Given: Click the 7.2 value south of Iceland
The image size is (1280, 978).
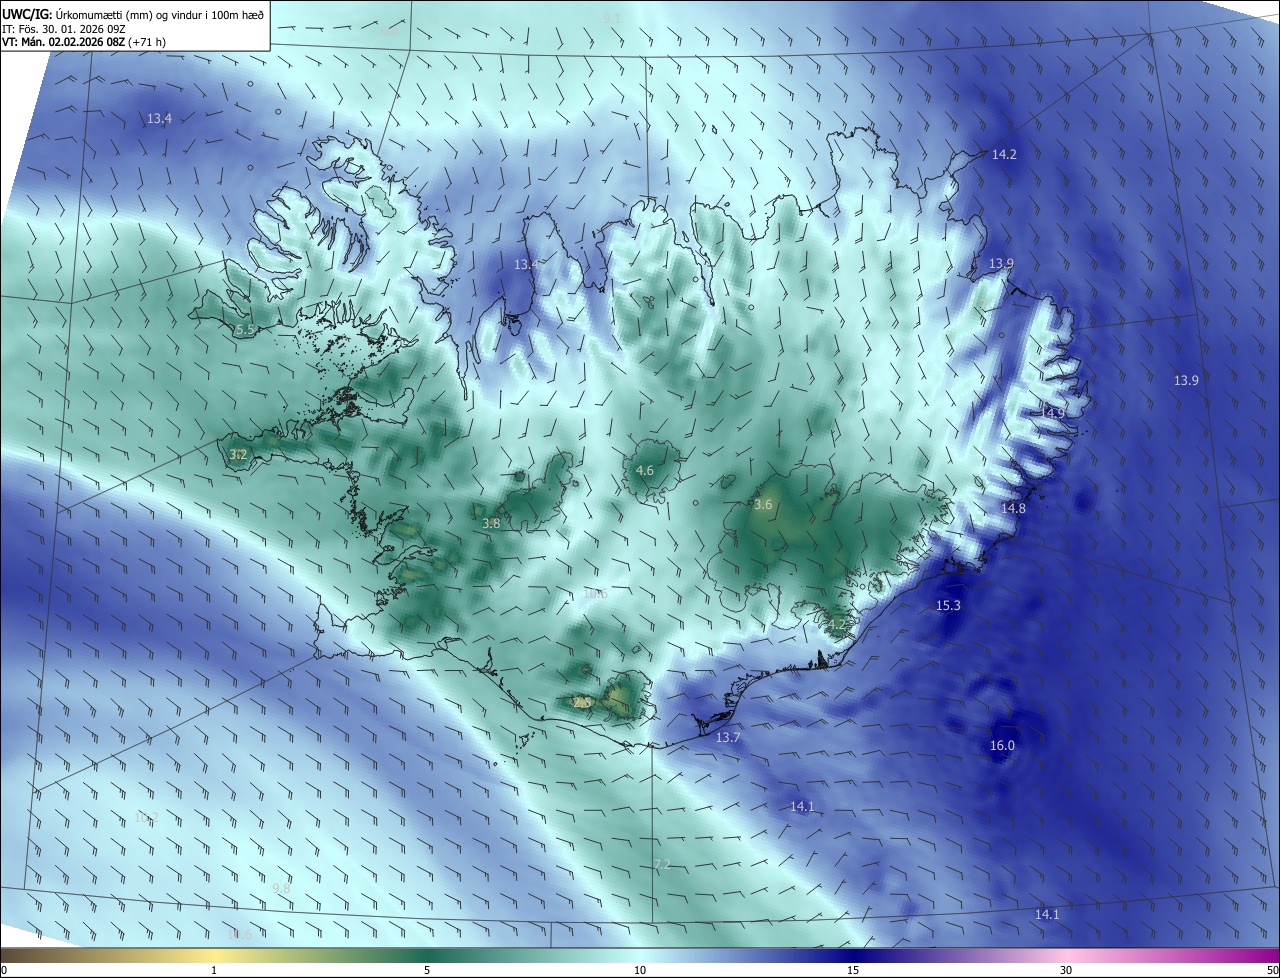Looking at the screenshot, I should click(x=661, y=865).
